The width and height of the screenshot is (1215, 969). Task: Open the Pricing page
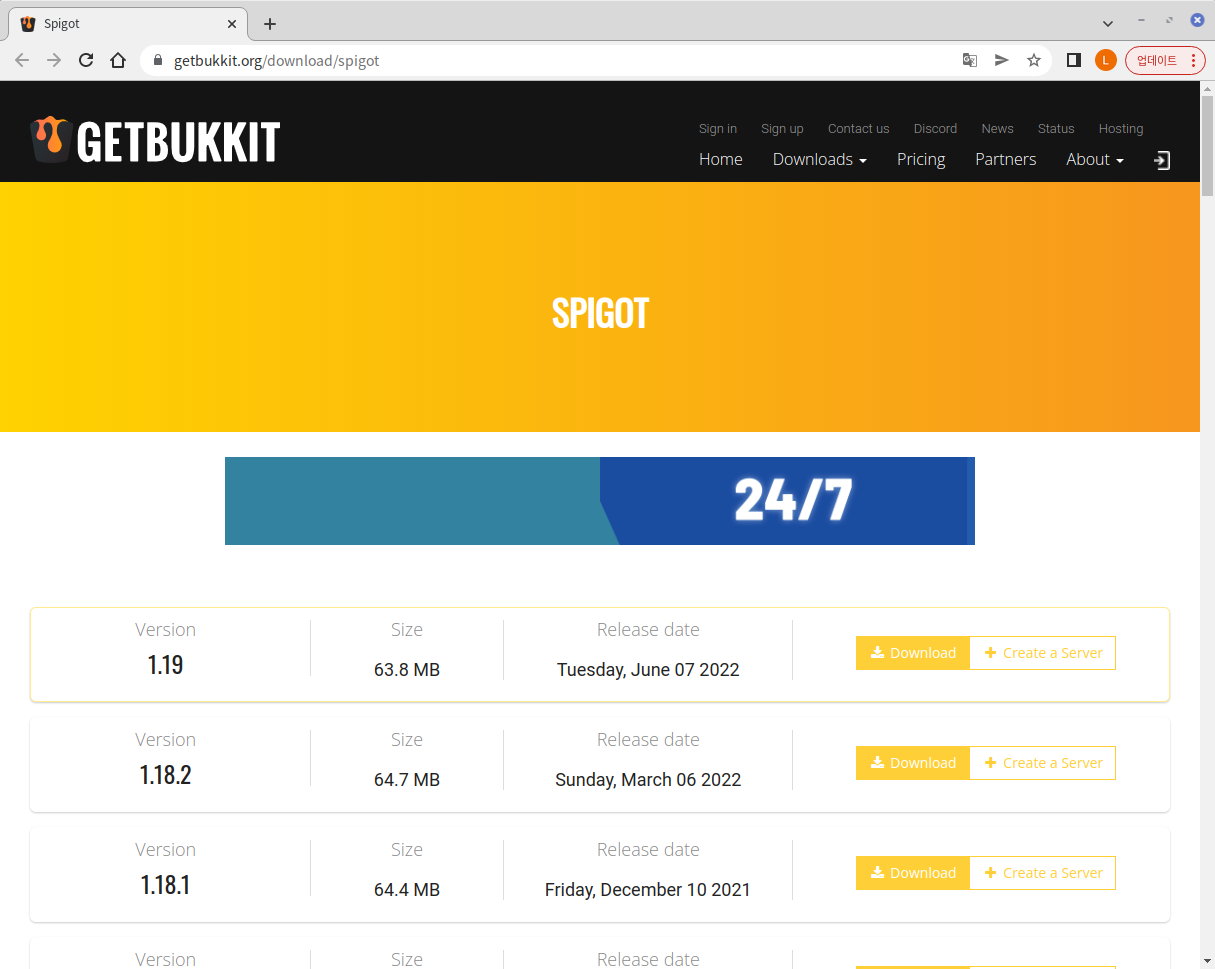[x=921, y=159]
